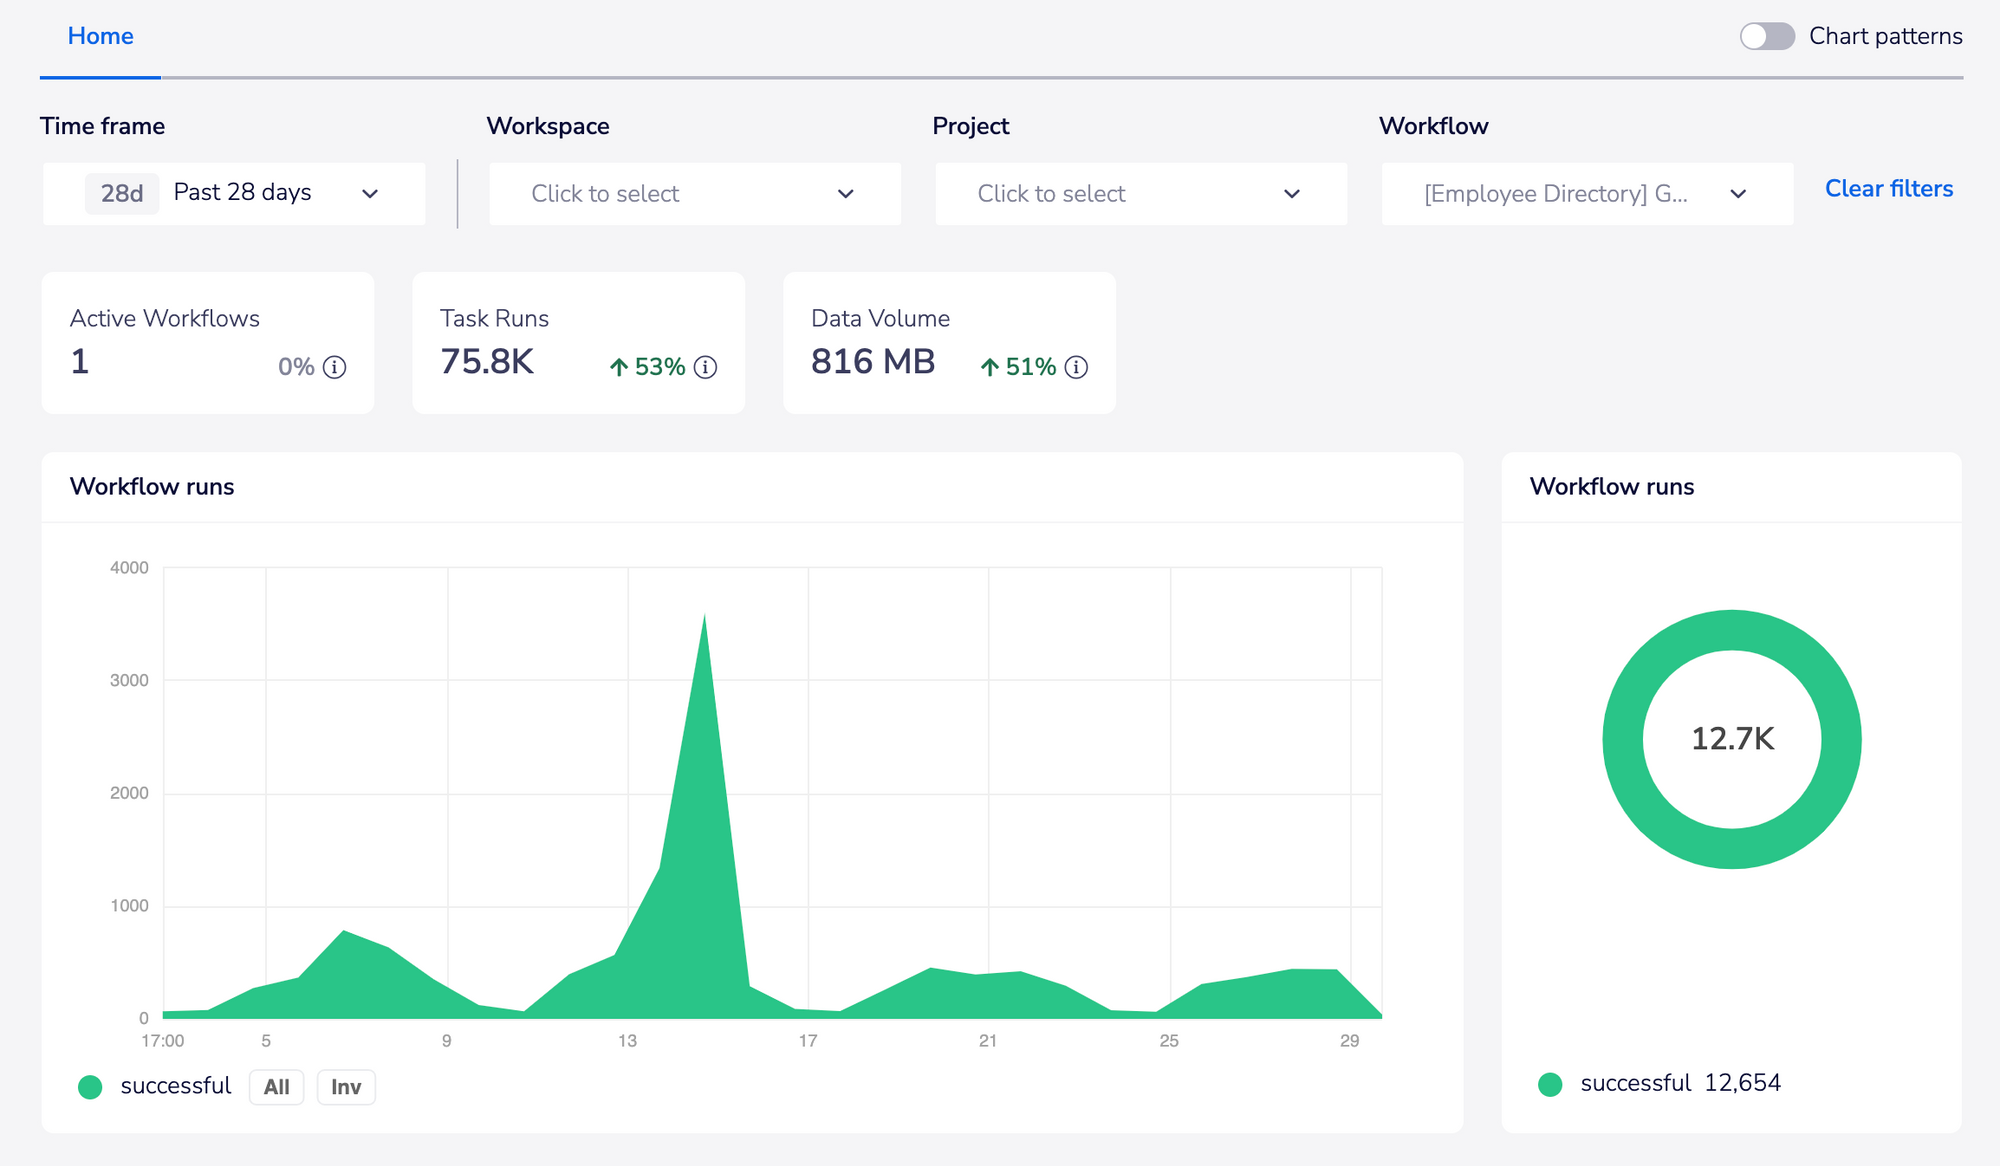2000x1166 pixels.
Task: Enable the Chart patterns toggle
Action: point(1767,37)
